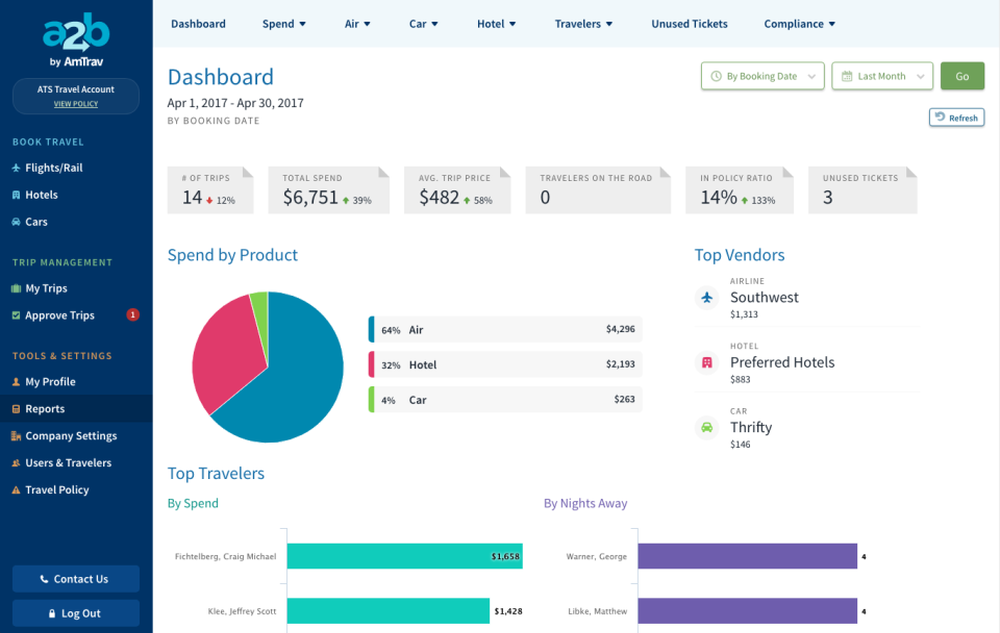Click the Cars icon in sidebar
1000x633 pixels.
(x=16, y=222)
